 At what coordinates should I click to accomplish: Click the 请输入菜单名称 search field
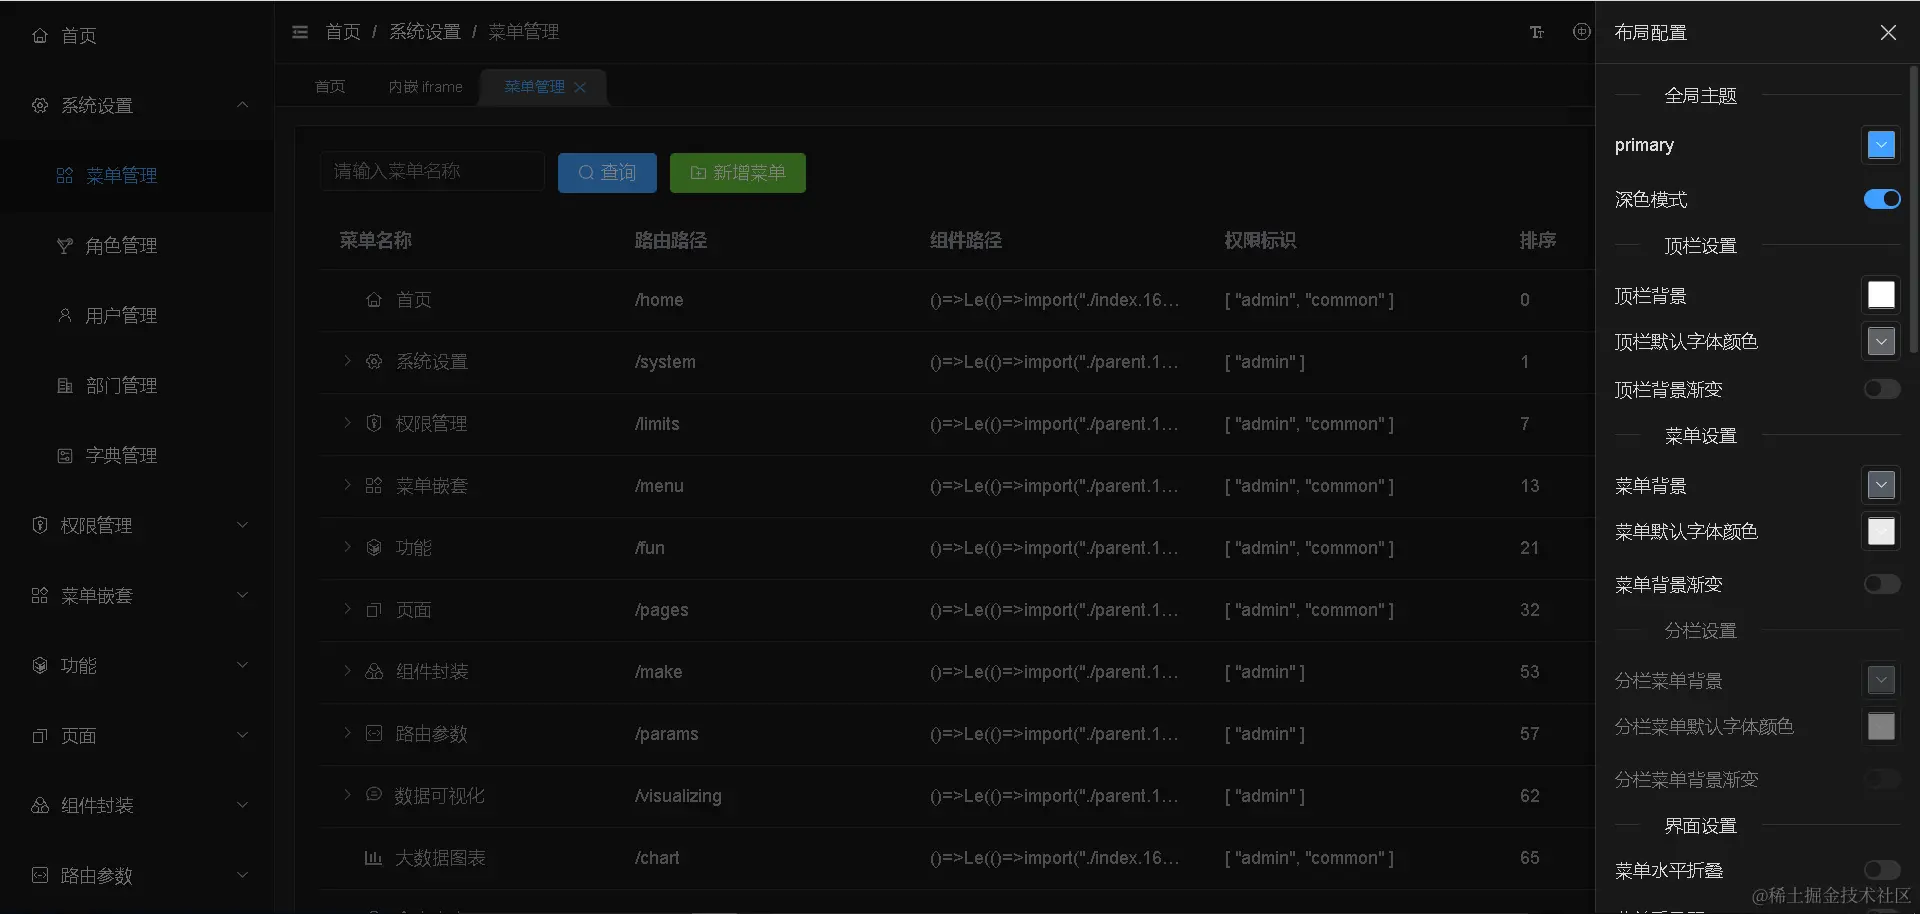pyautogui.click(x=432, y=171)
